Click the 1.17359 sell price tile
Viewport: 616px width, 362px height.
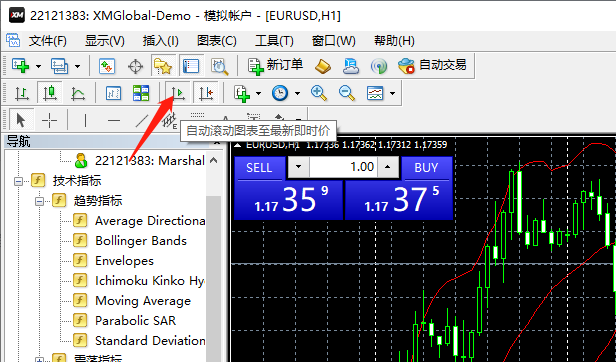(x=289, y=200)
